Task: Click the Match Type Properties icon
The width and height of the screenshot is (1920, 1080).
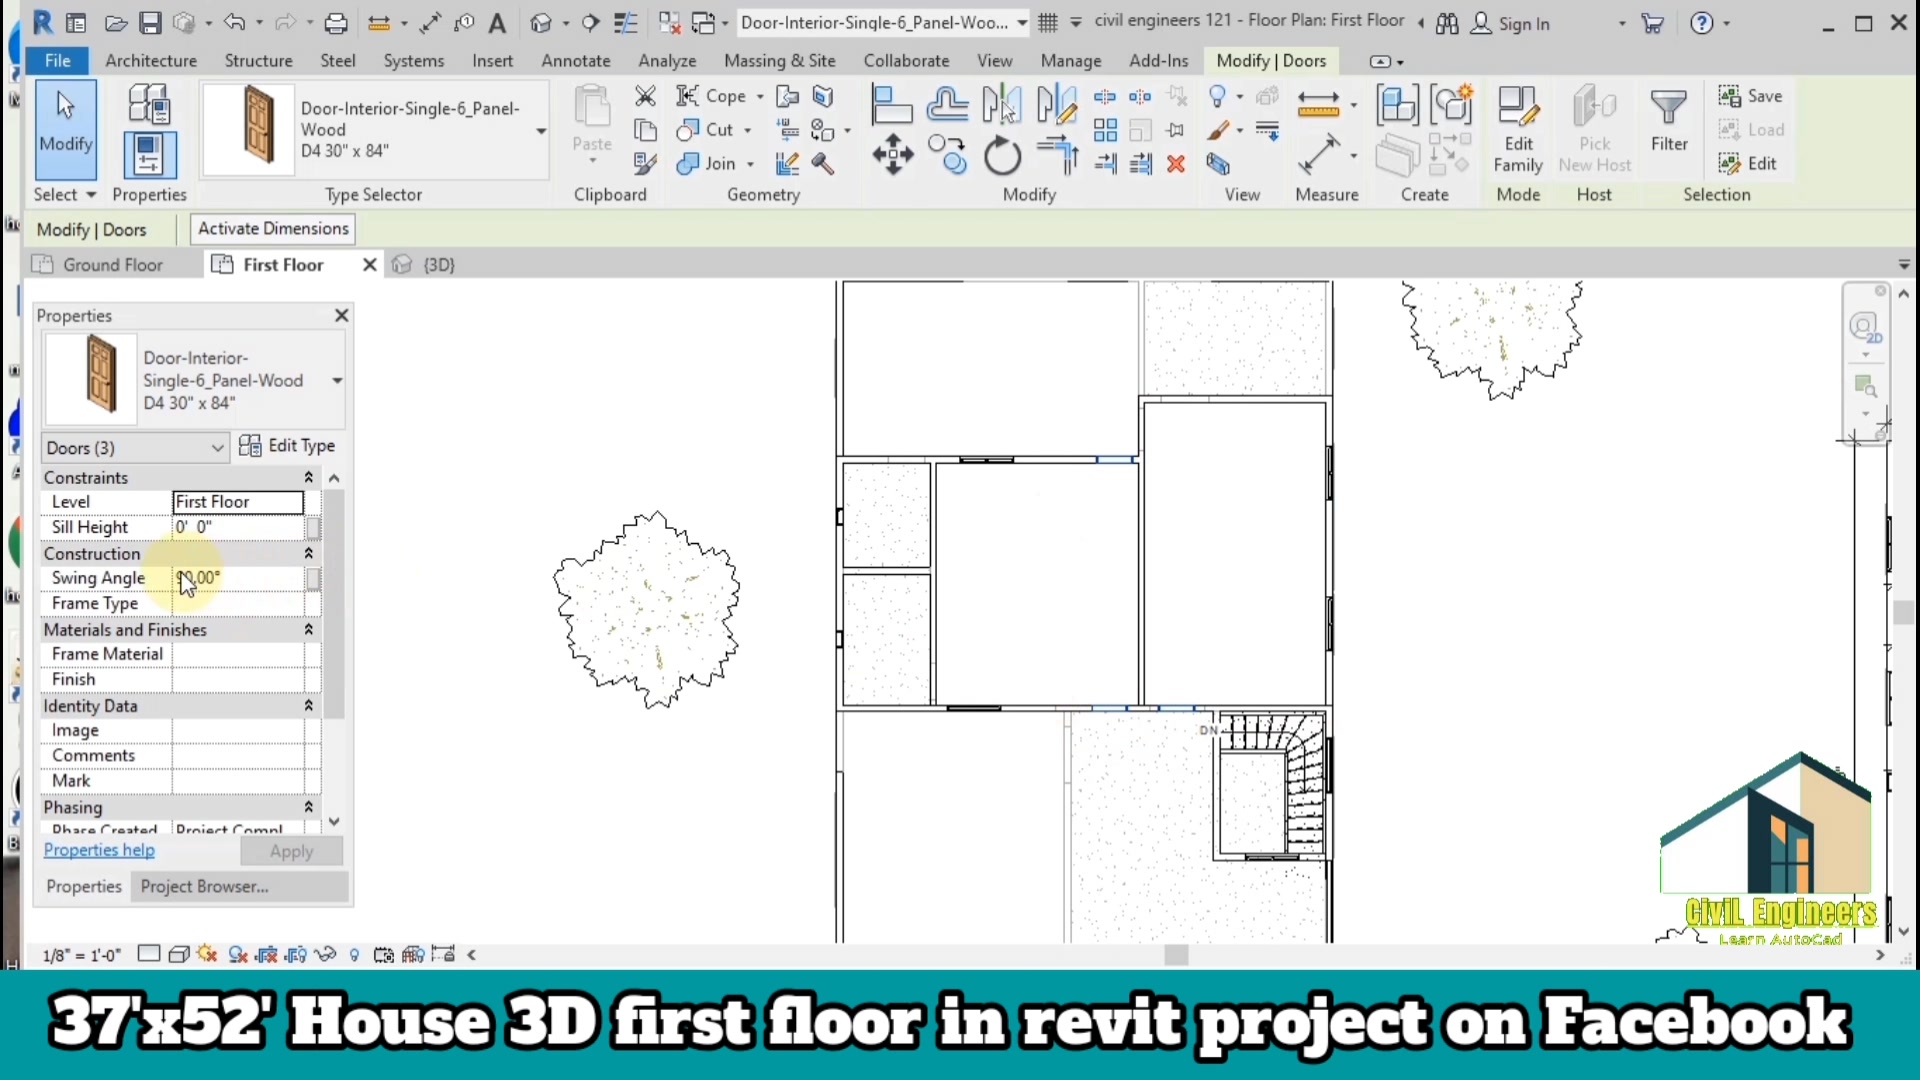Action: 646,163
